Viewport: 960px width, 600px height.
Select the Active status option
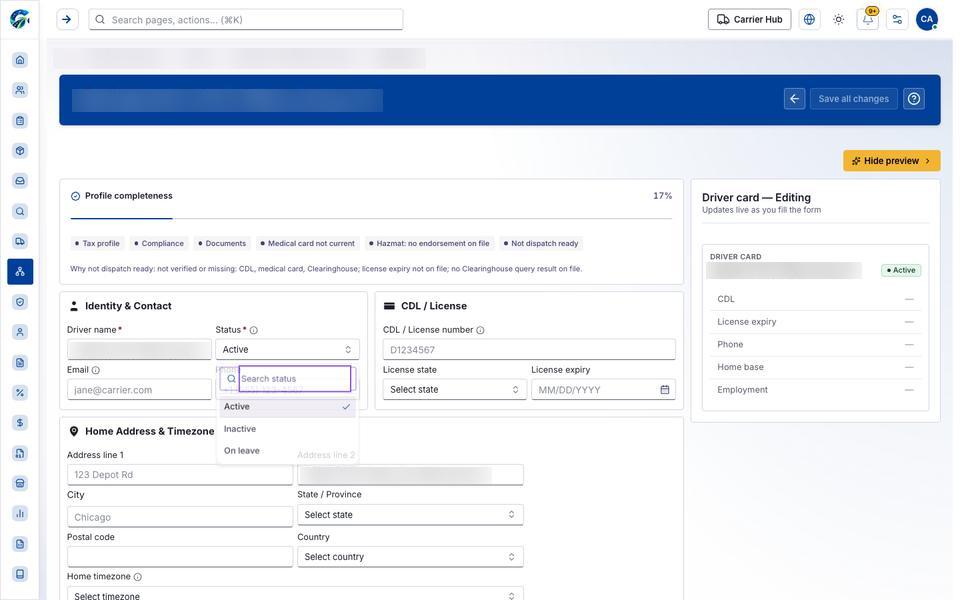pos(287,407)
